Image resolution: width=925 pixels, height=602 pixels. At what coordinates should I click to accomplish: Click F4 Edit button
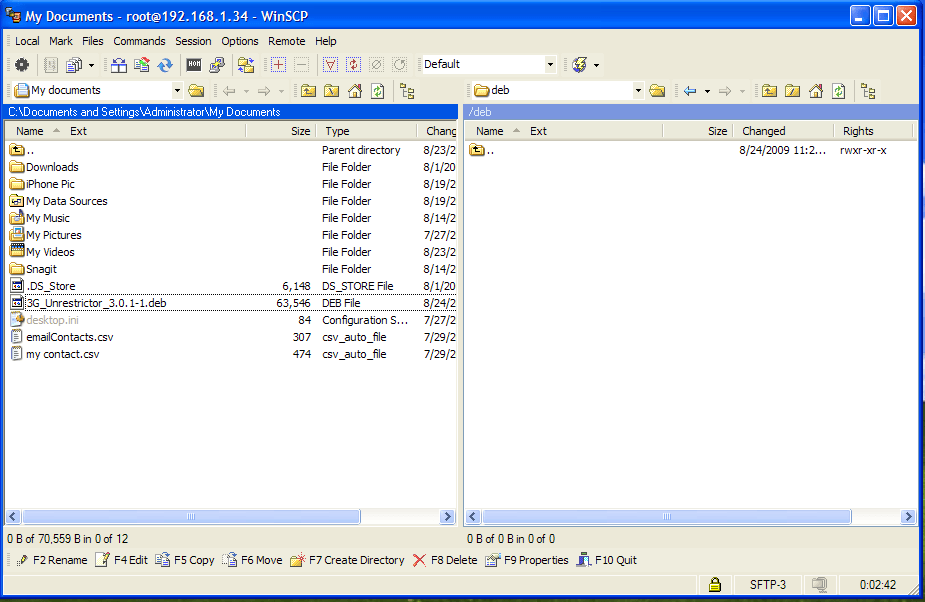122,560
